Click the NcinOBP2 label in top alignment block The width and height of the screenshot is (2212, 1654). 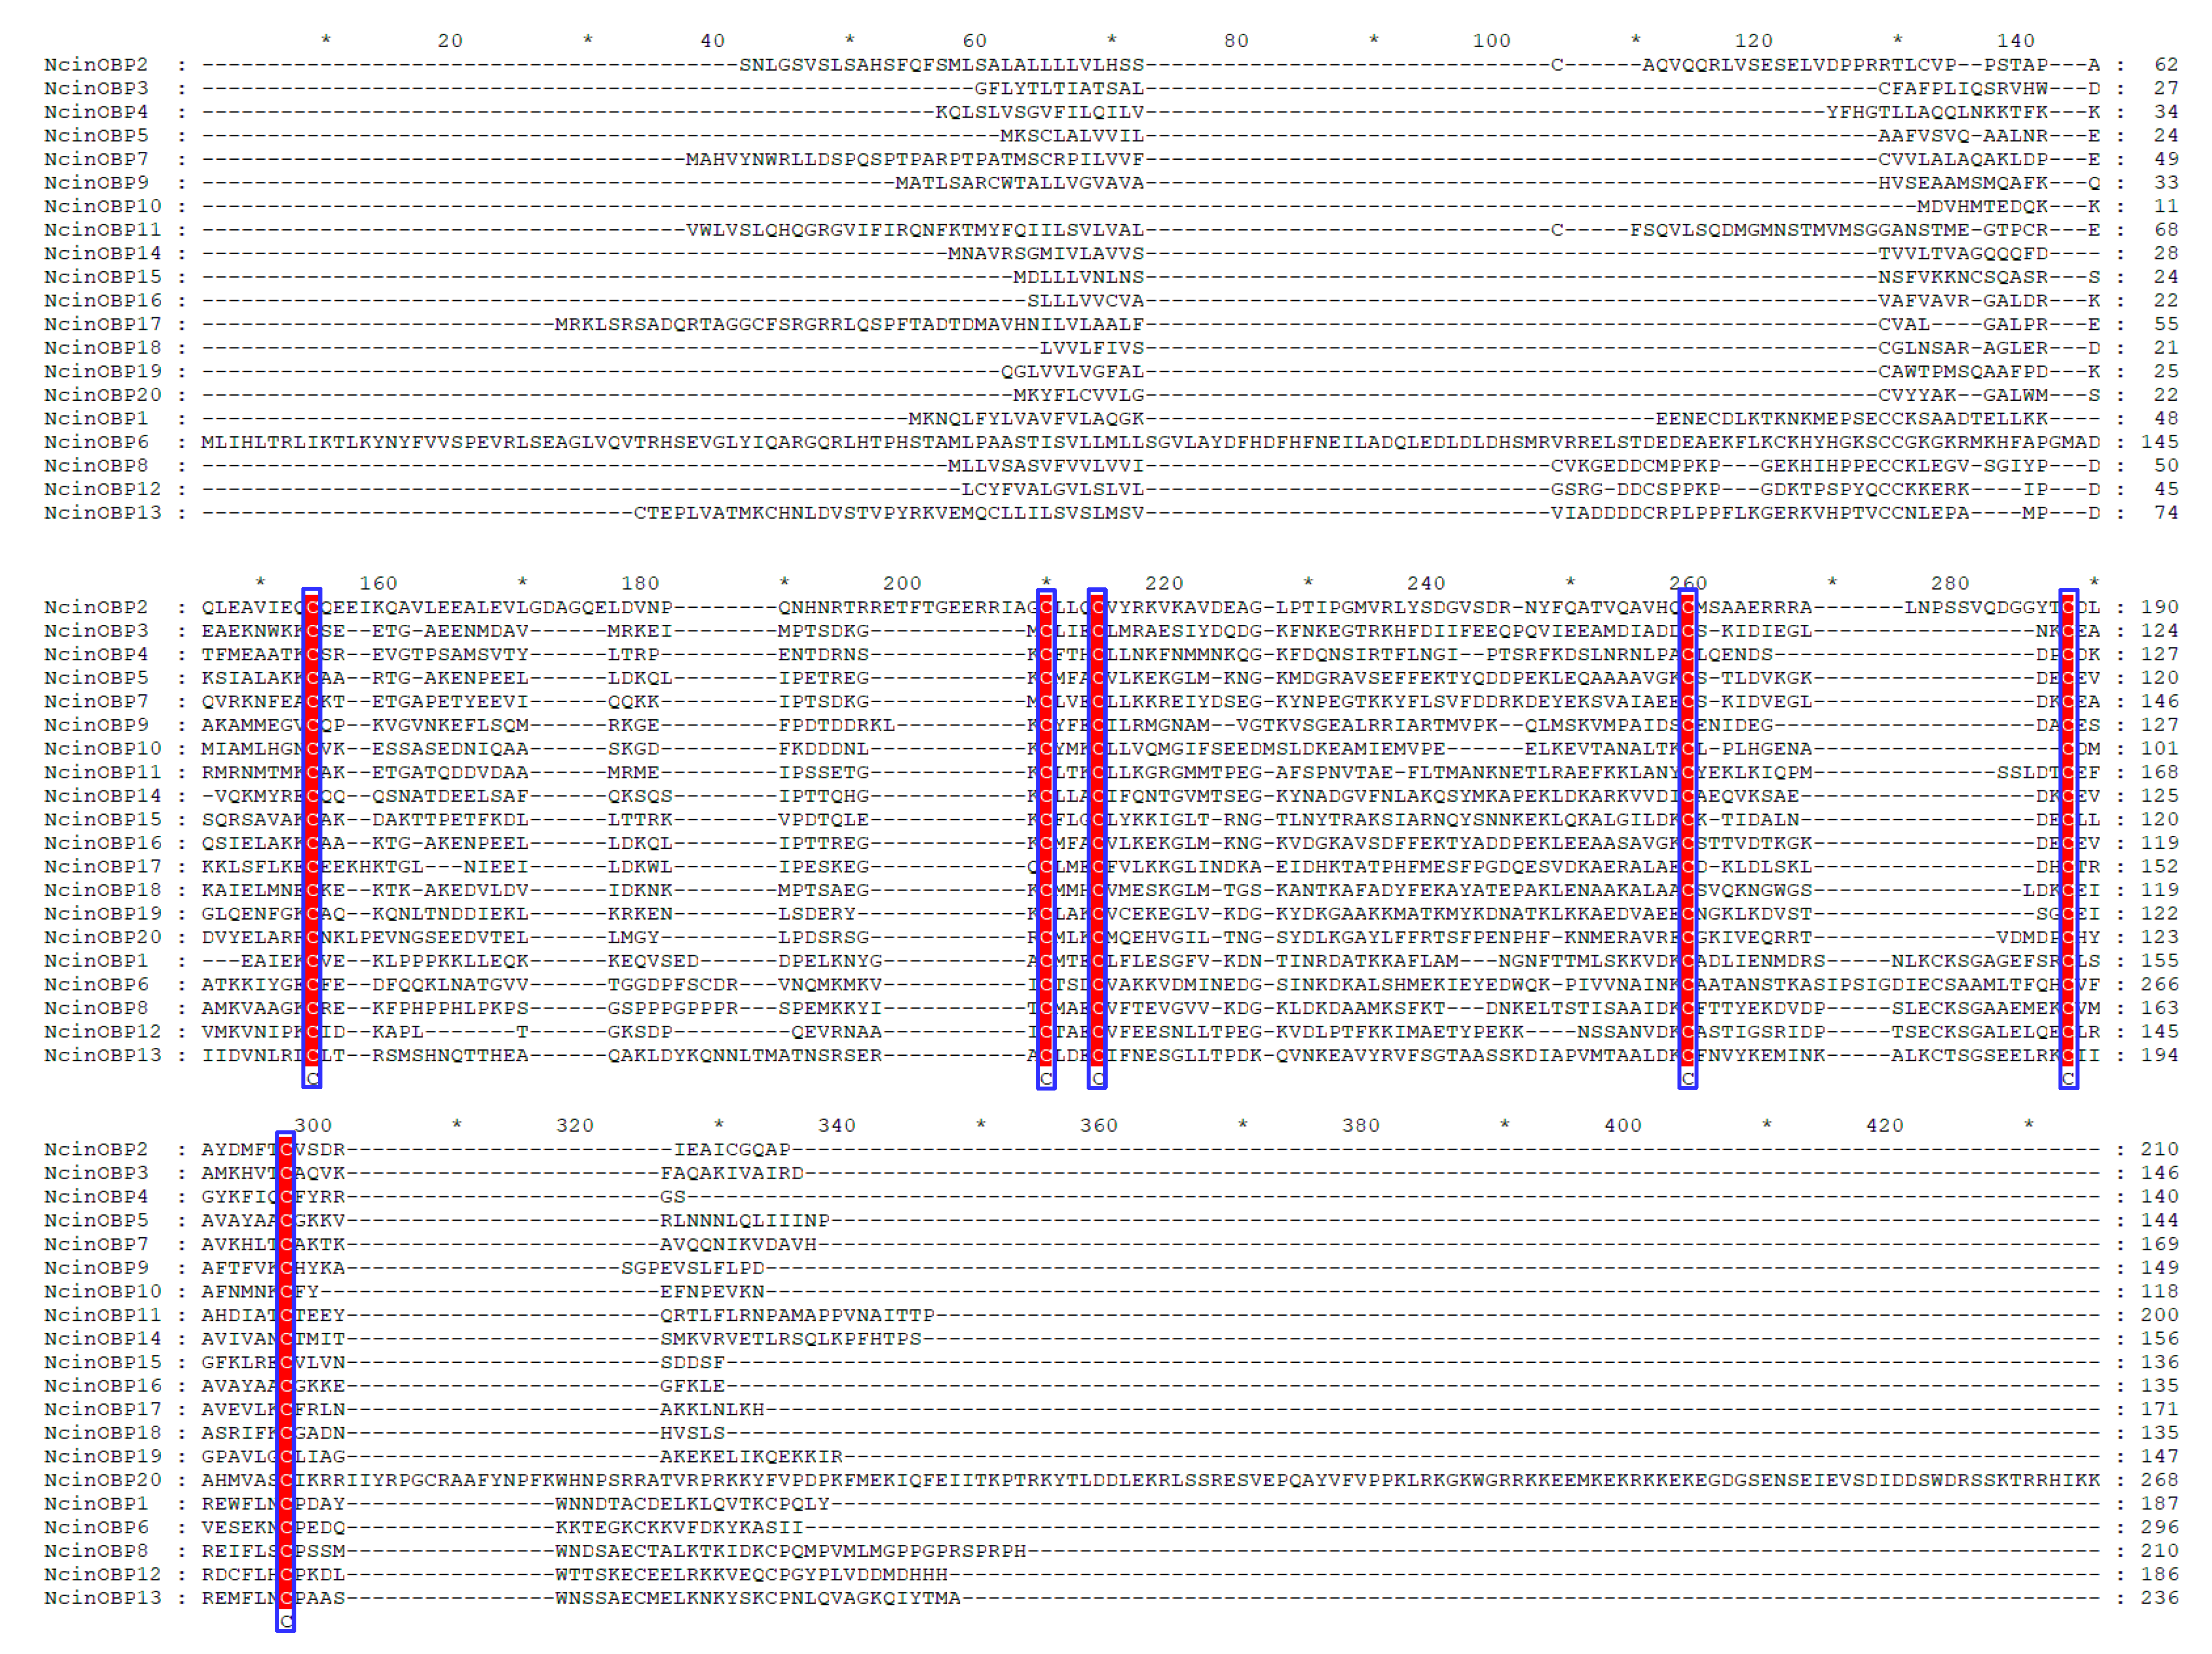point(95,65)
